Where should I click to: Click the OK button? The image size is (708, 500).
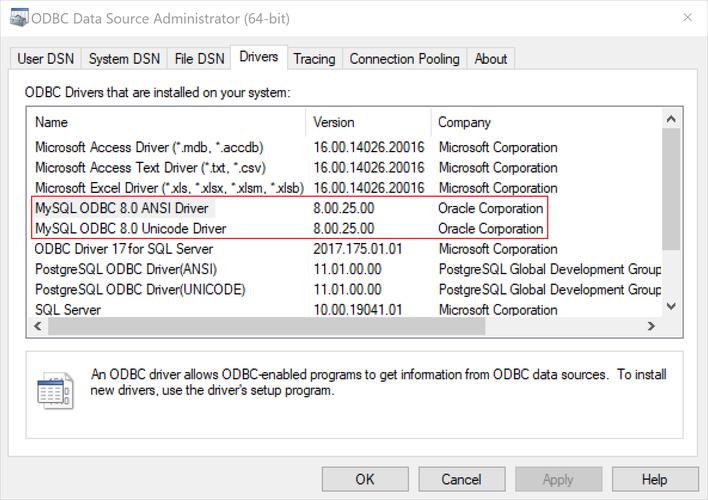point(365,479)
